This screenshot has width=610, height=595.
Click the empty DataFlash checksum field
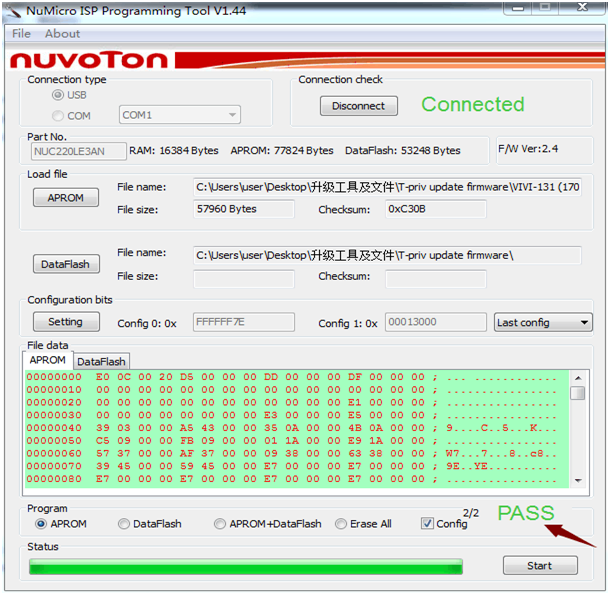(x=436, y=279)
